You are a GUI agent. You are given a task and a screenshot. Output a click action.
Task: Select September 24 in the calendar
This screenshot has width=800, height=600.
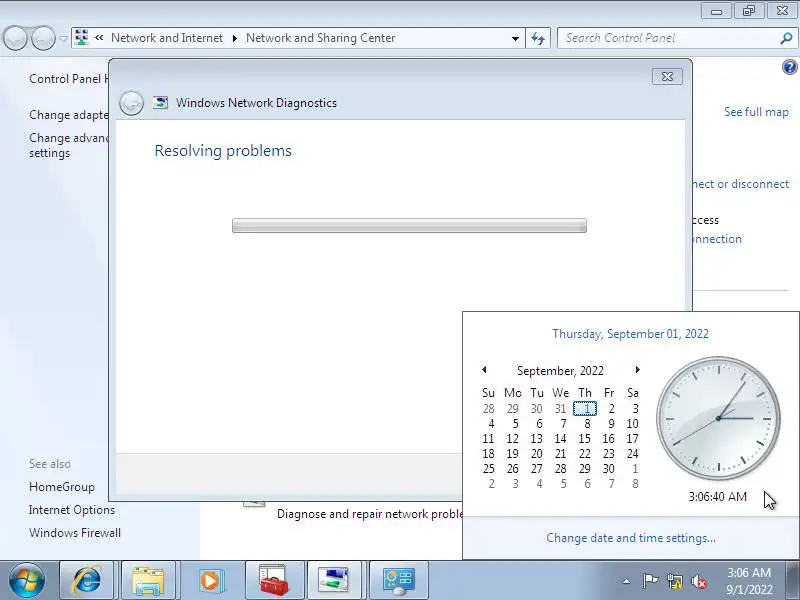[x=633, y=454]
